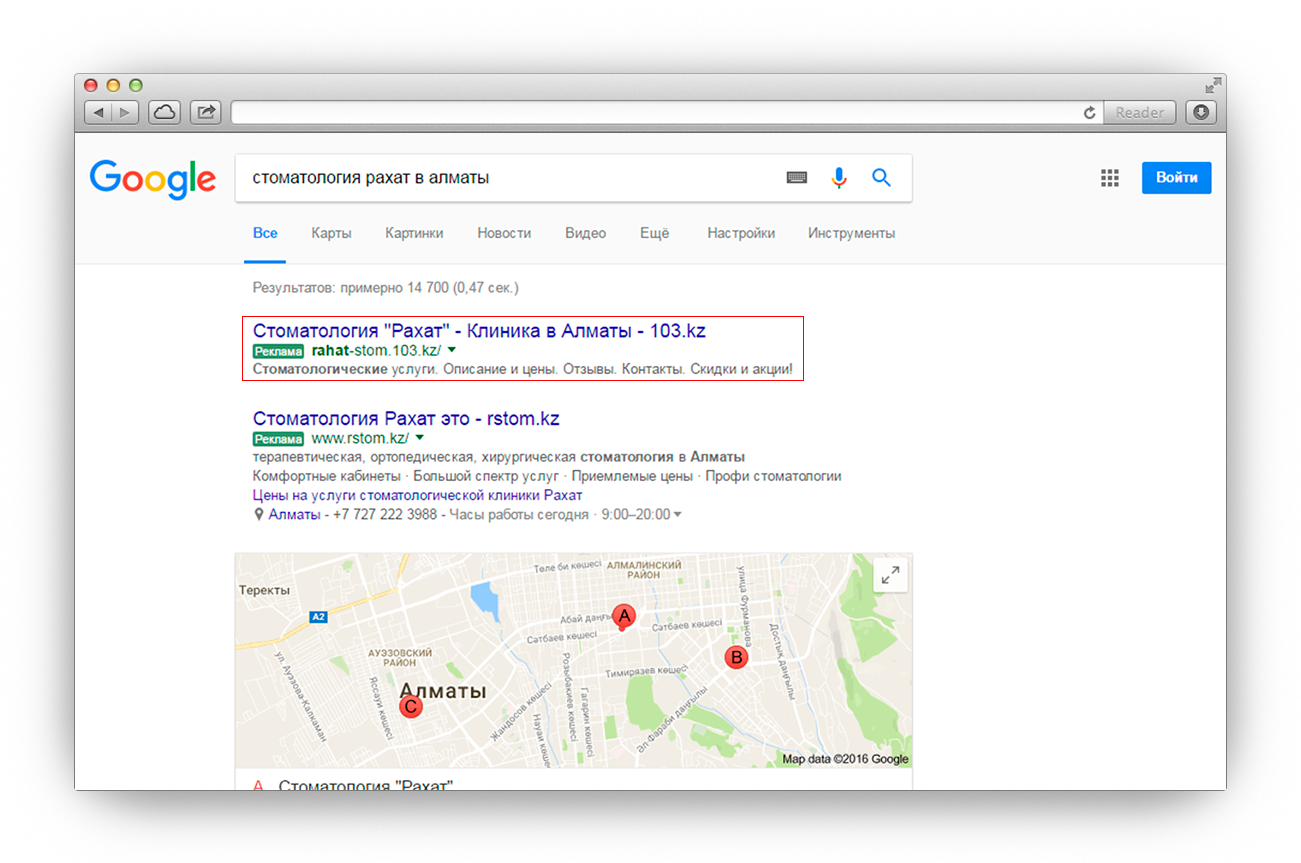
Task: Click the Google logo
Action: [x=153, y=179]
